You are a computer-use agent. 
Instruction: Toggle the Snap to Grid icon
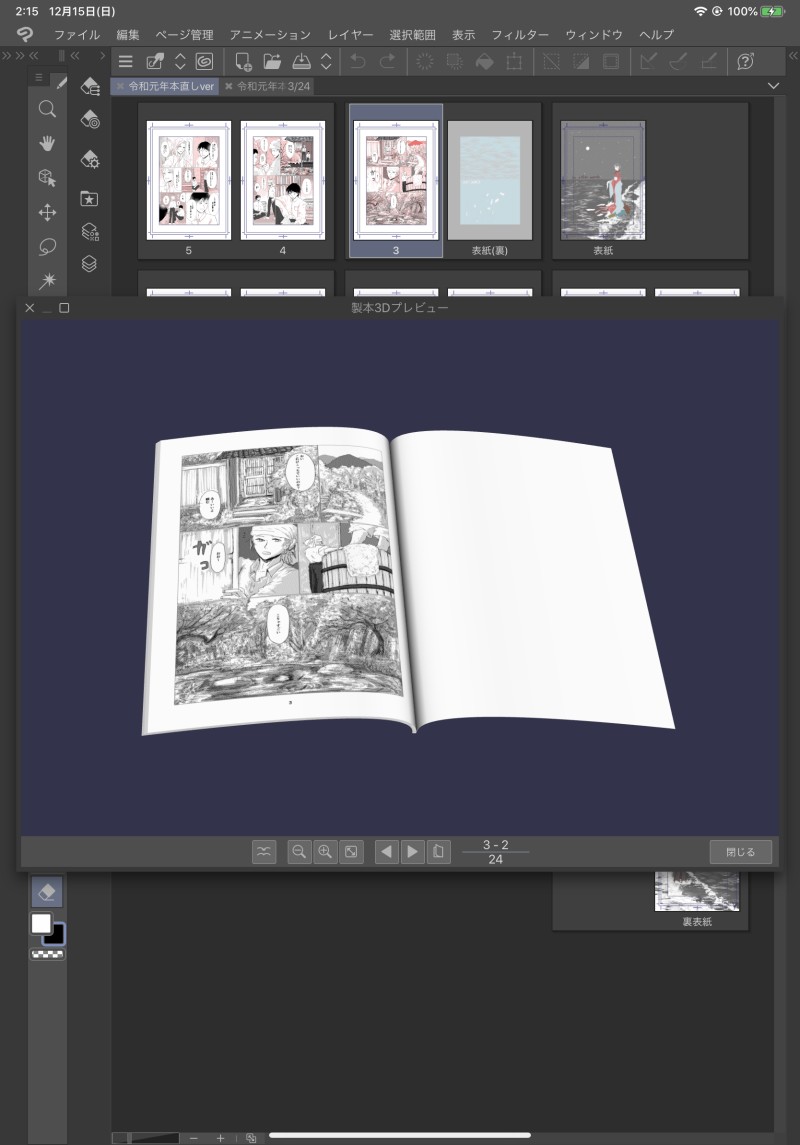pyautogui.click(x=708, y=62)
